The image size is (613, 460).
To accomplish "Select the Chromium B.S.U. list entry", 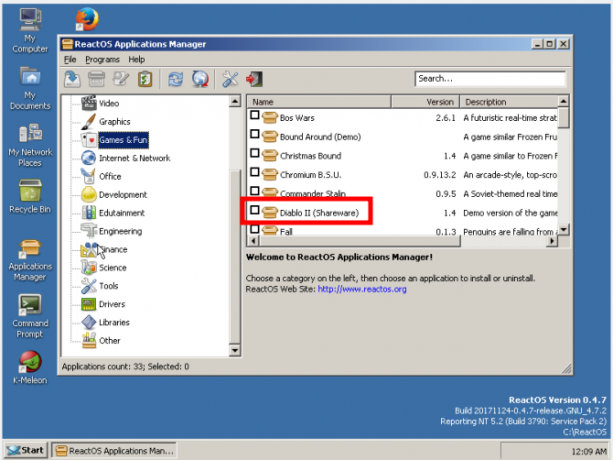I will pos(310,175).
